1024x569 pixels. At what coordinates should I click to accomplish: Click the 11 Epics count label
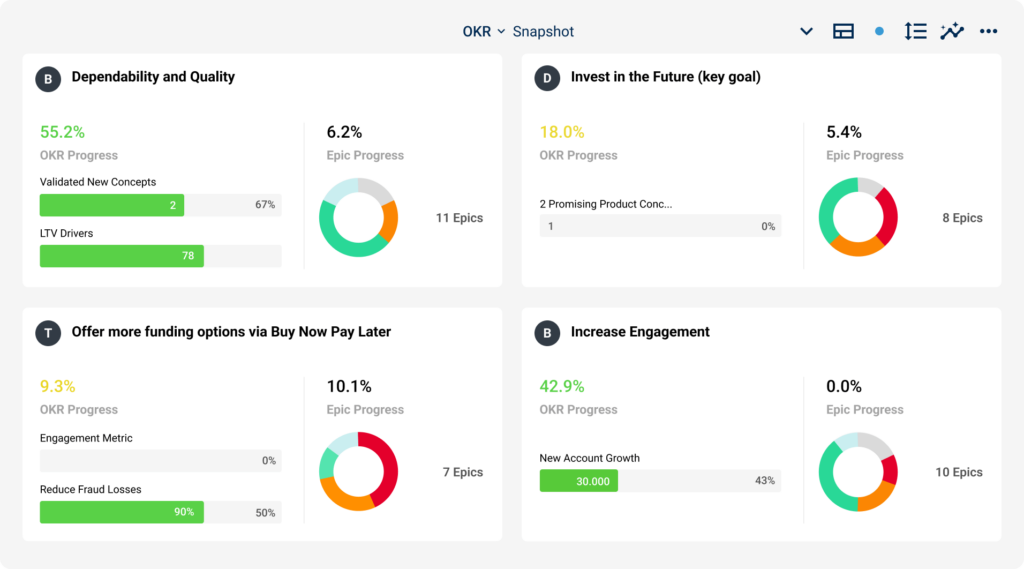click(459, 218)
